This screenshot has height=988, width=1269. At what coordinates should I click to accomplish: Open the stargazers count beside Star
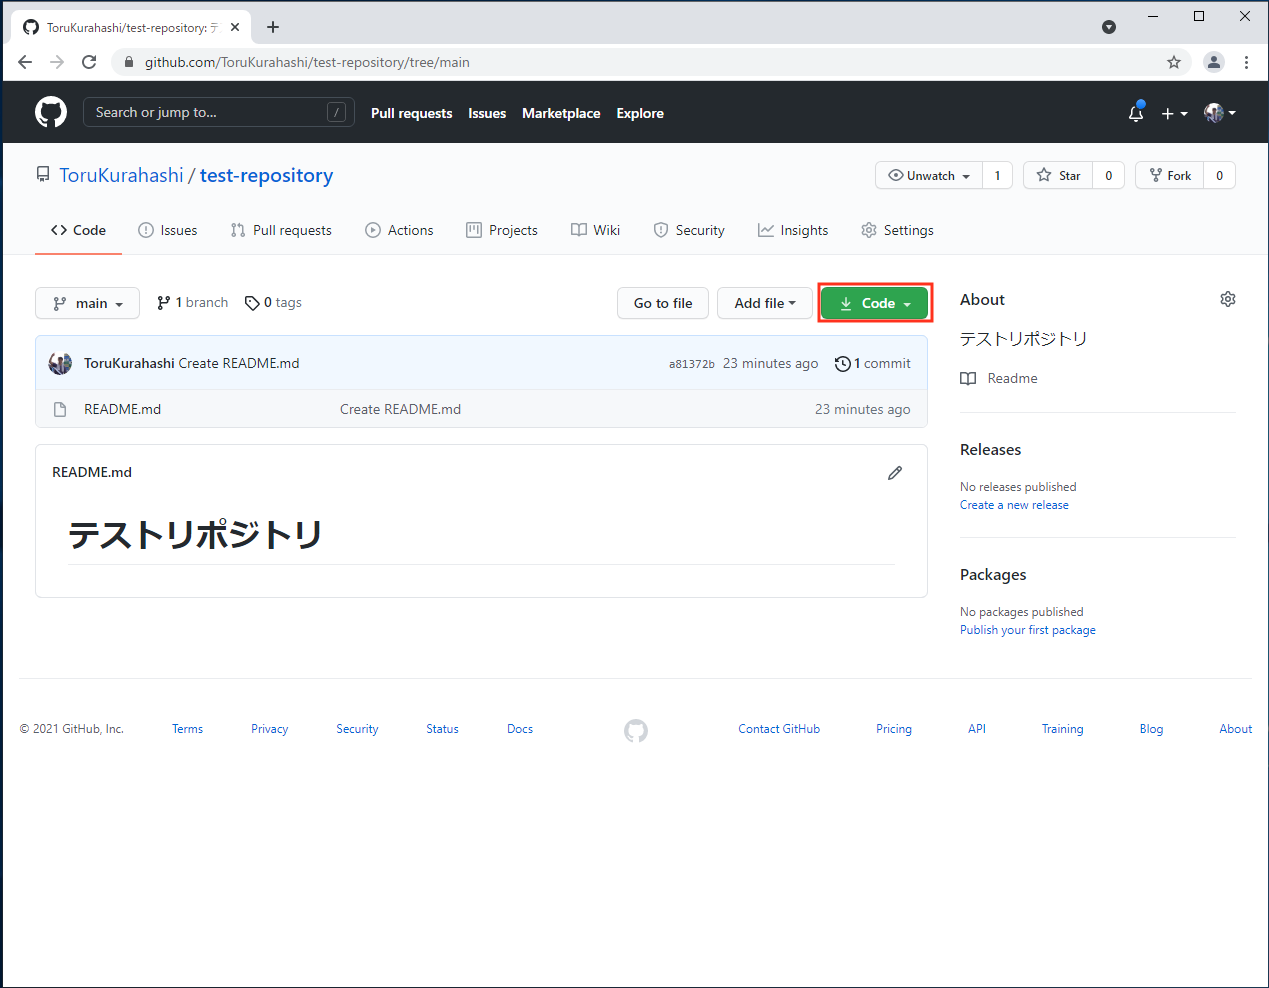1108,175
